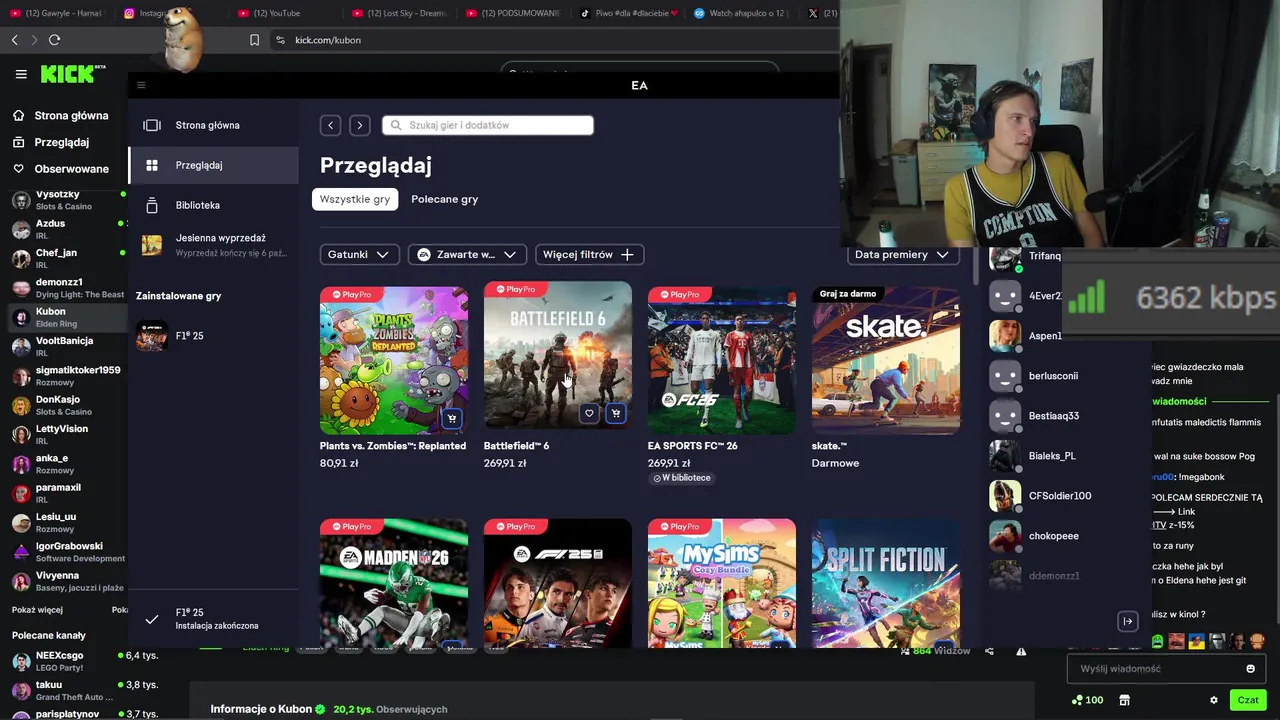1280x720 pixels.
Task: Open Split Fiction cover
Action: (x=885, y=583)
